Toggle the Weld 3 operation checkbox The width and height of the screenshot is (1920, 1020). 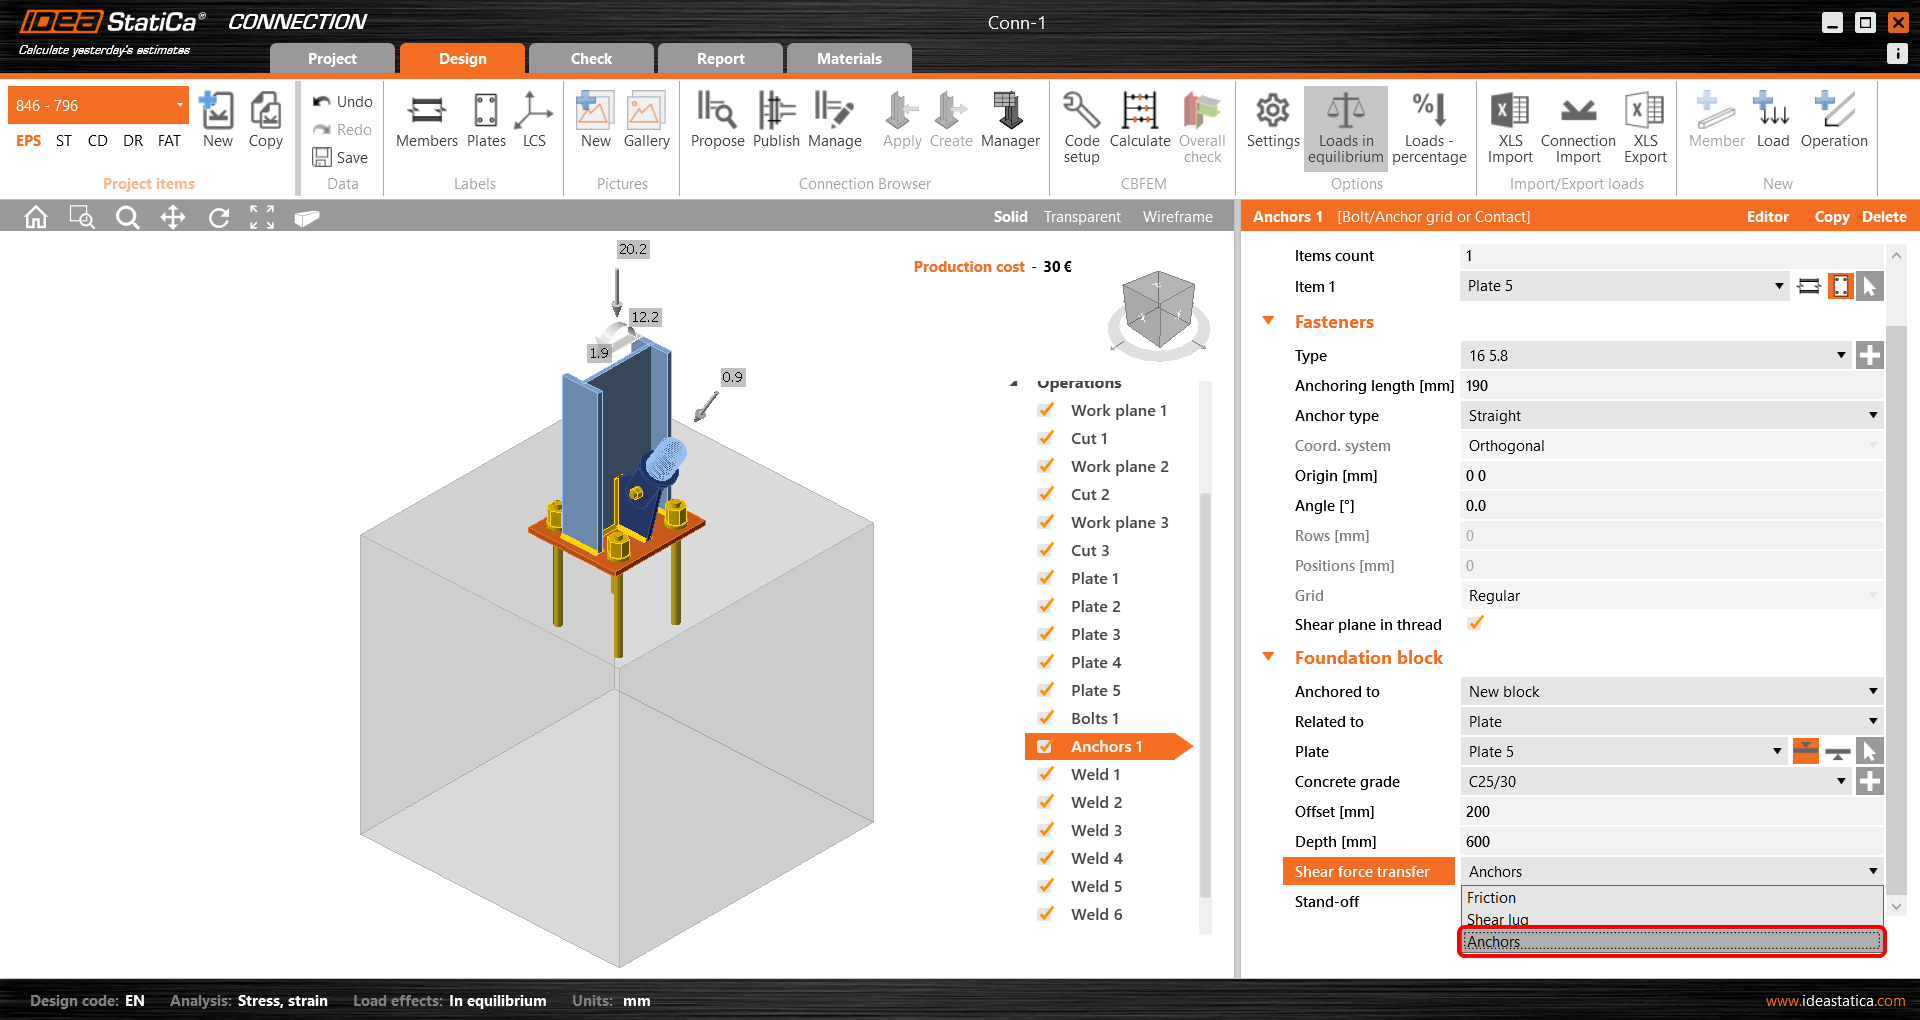click(1046, 830)
